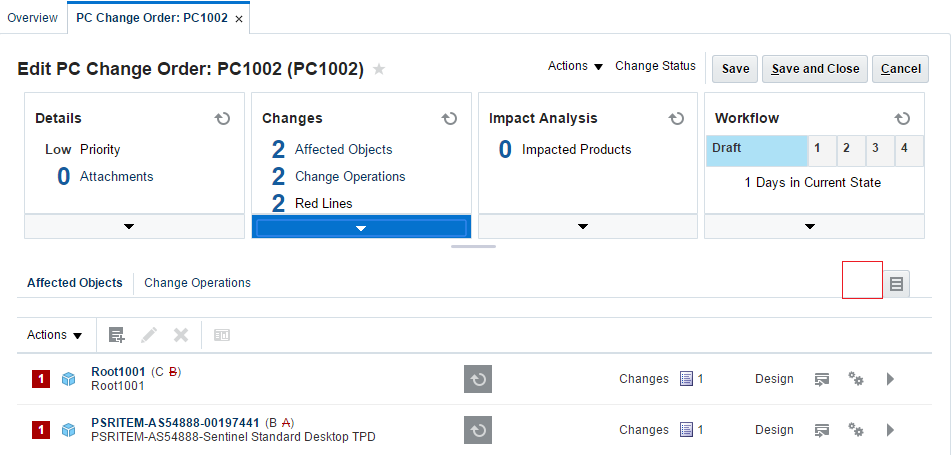Expand the Root1001 row details arrow
Screen dimensions: 951x455
pos(891,379)
